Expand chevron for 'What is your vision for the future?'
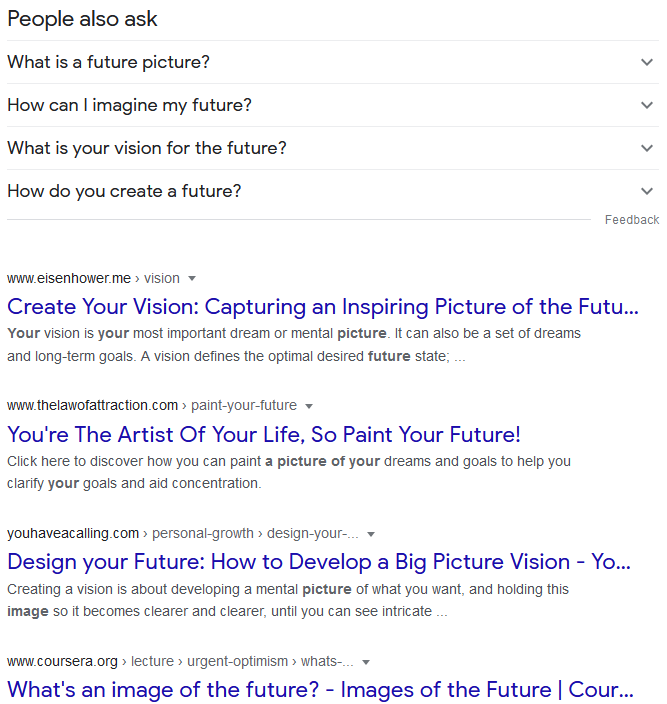This screenshot has height=704, width=667. (x=647, y=148)
